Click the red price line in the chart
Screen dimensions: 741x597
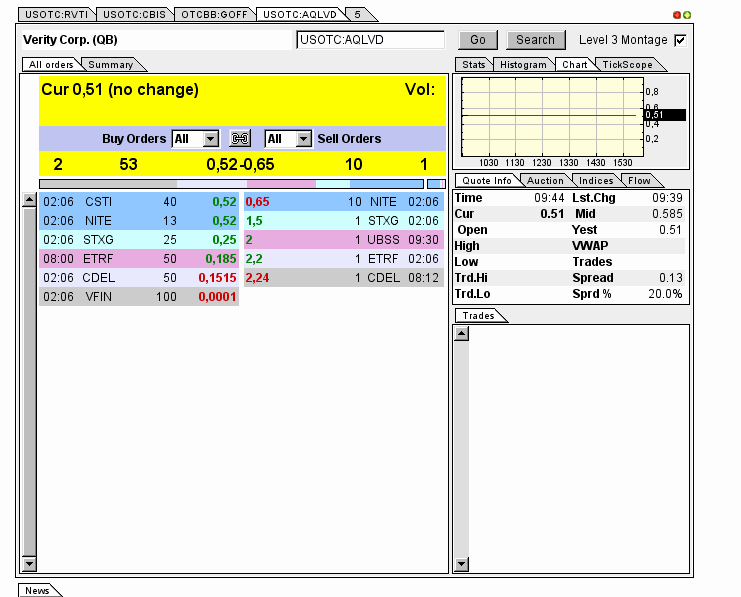point(549,115)
